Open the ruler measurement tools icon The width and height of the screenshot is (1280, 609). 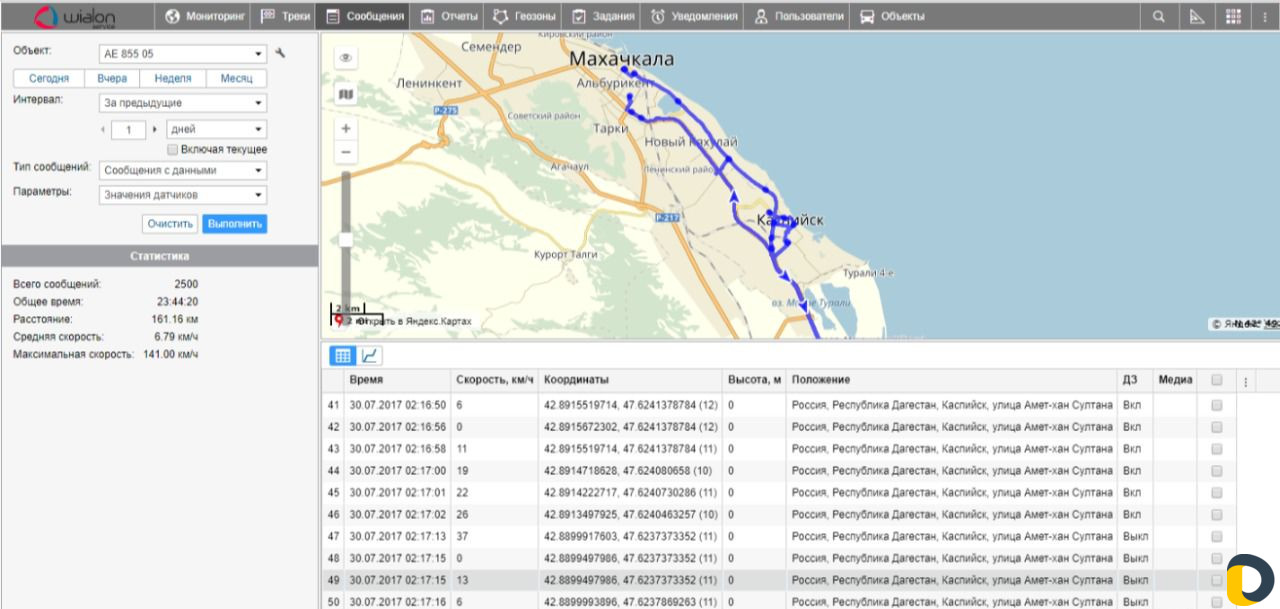1196,16
